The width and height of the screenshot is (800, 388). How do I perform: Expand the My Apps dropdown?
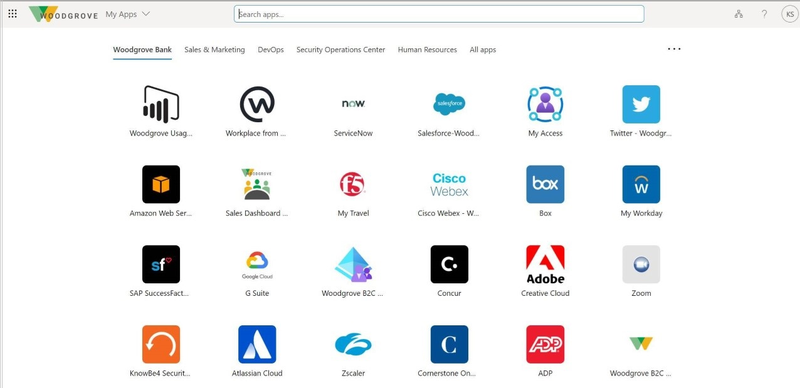tap(128, 14)
